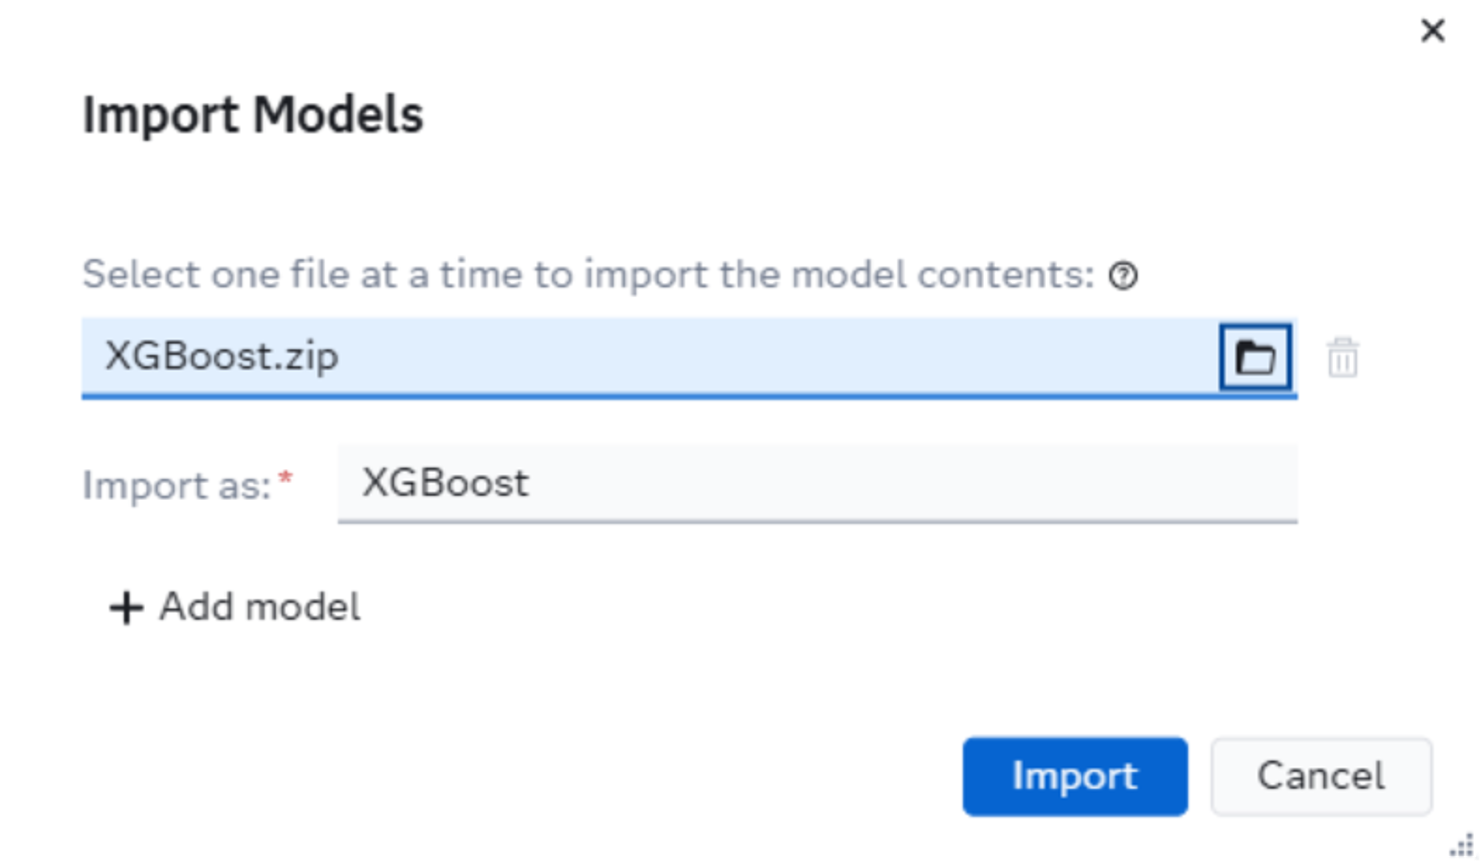Click the "Select one file at a time" instruction
The image size is (1482, 862).
point(588,274)
